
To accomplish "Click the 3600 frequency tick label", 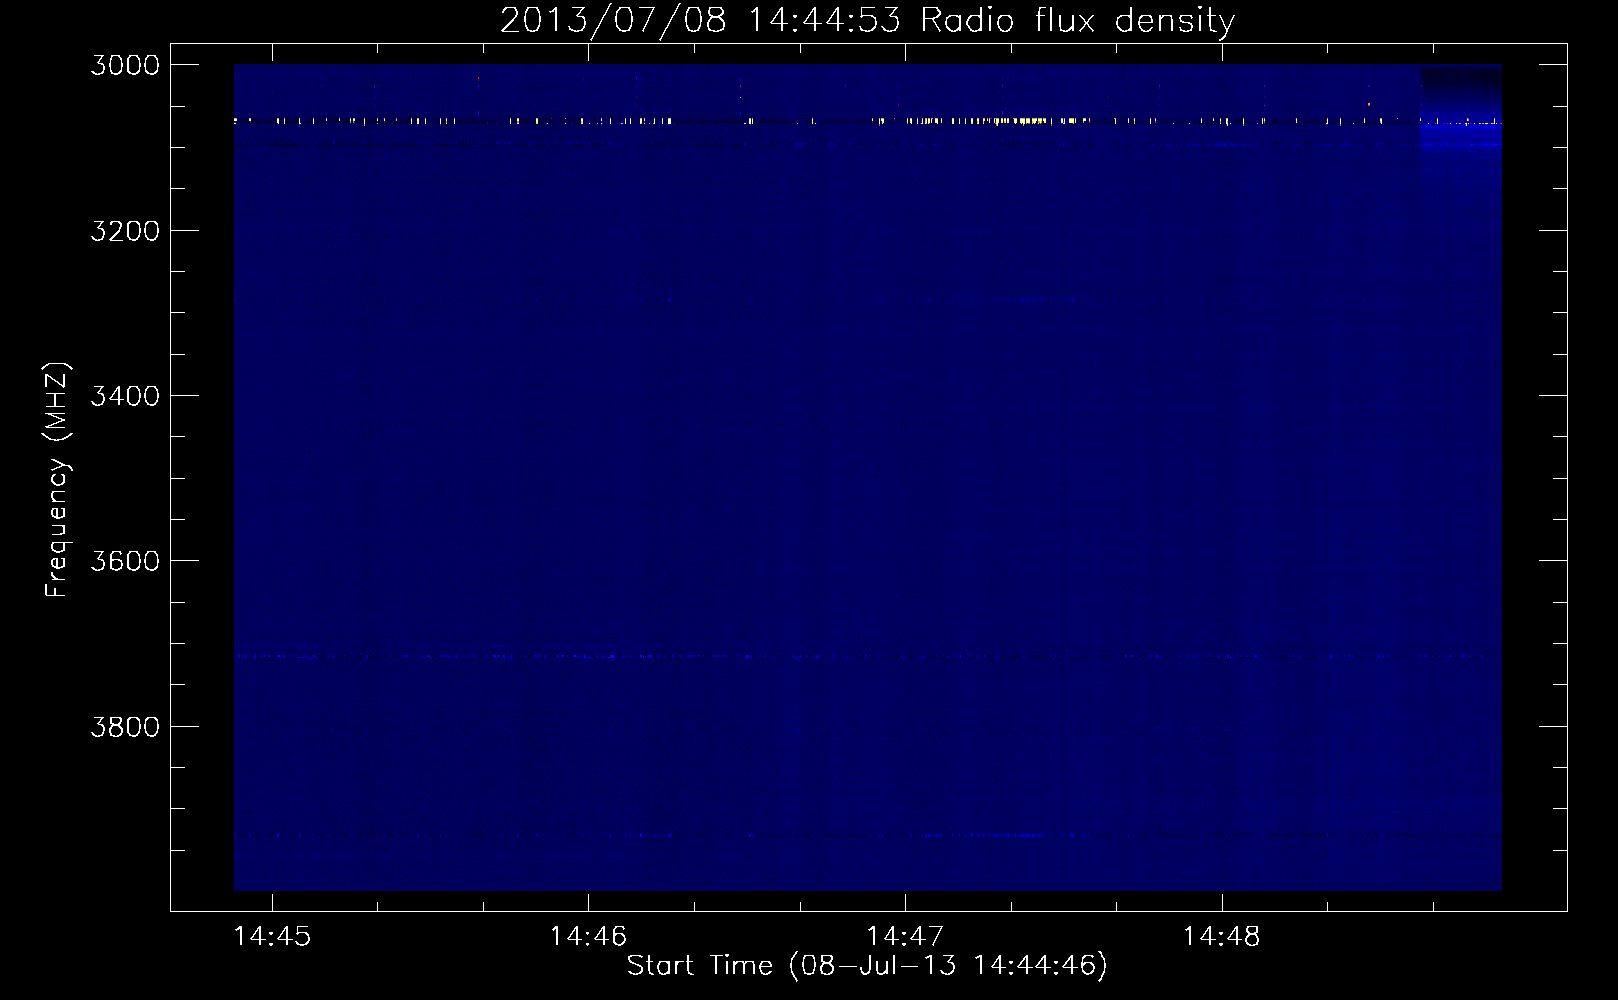I will pos(126,561).
